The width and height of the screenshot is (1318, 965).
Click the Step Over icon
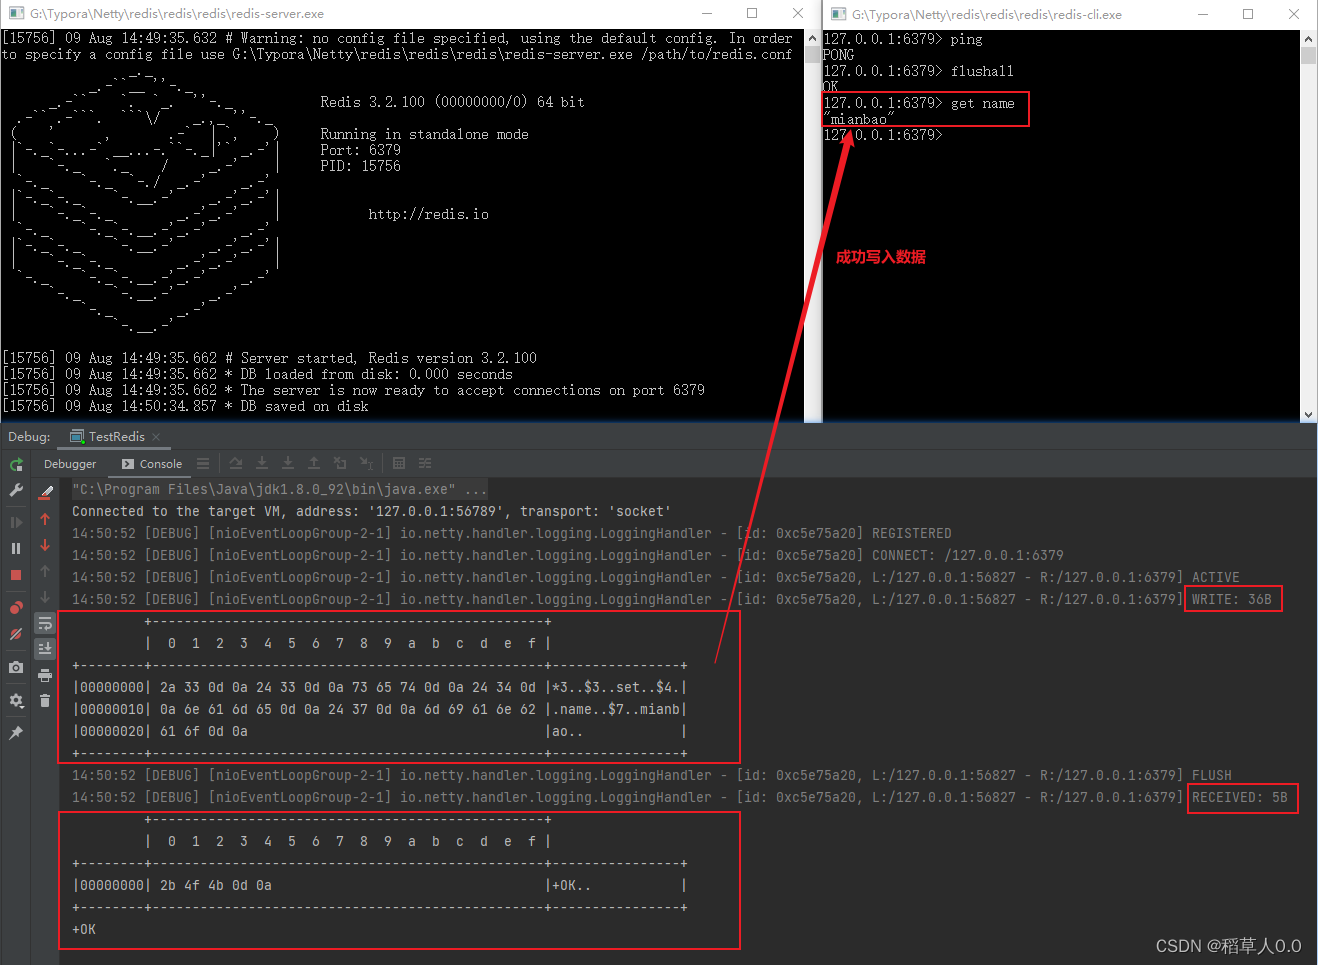coord(236,463)
